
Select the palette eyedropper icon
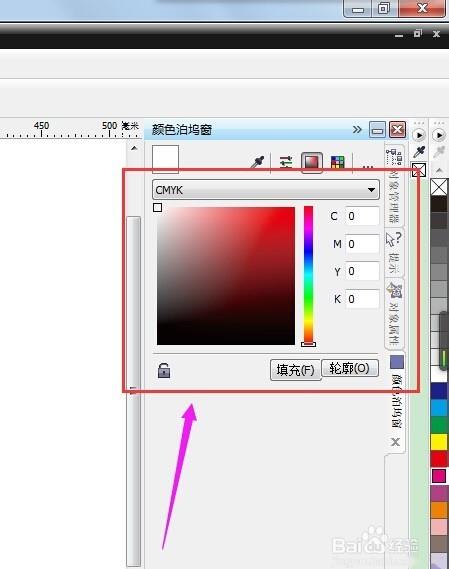coord(419,152)
